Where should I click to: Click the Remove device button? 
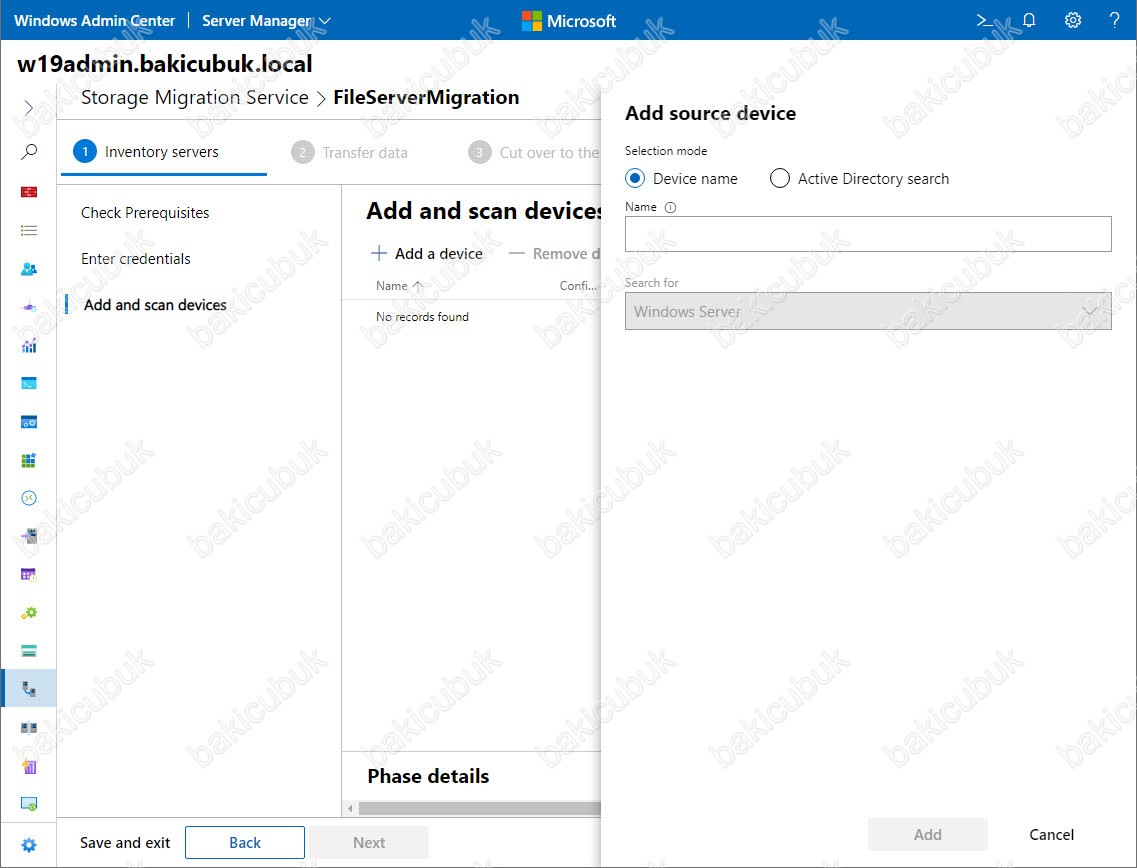(x=555, y=254)
